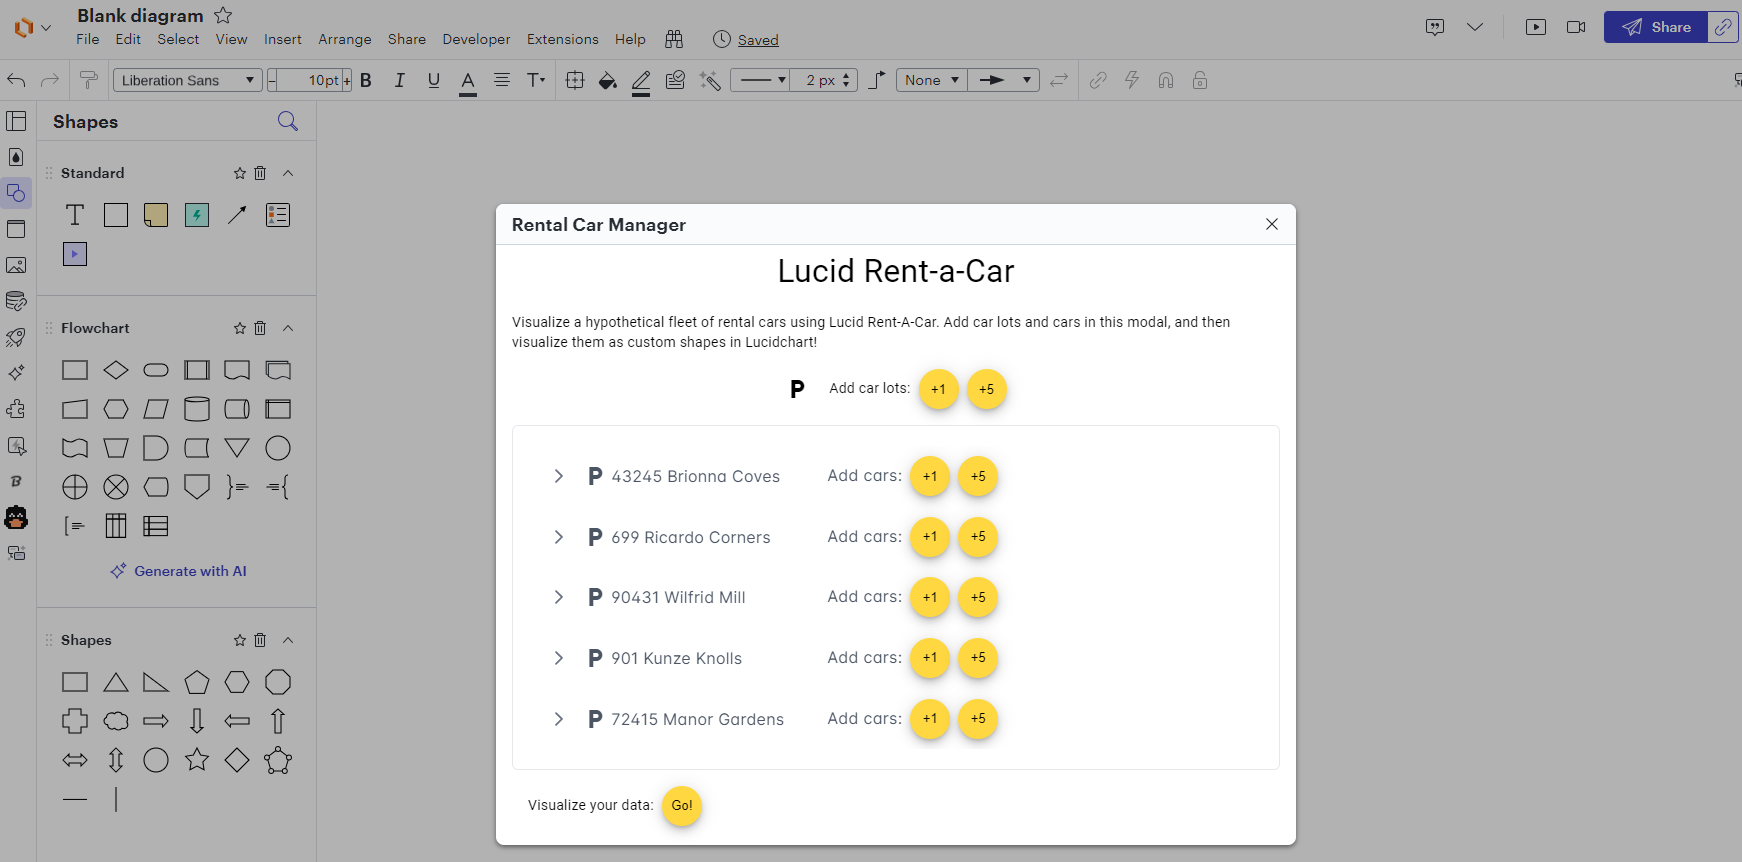Image resolution: width=1742 pixels, height=862 pixels.
Task: Click the lock shape icon
Action: click(x=1200, y=80)
